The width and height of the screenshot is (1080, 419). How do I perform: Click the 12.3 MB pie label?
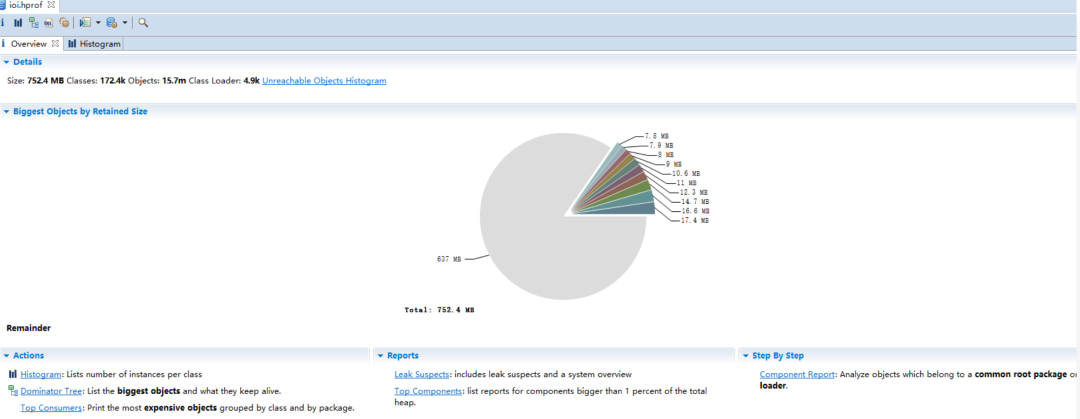pyautogui.click(x=694, y=192)
